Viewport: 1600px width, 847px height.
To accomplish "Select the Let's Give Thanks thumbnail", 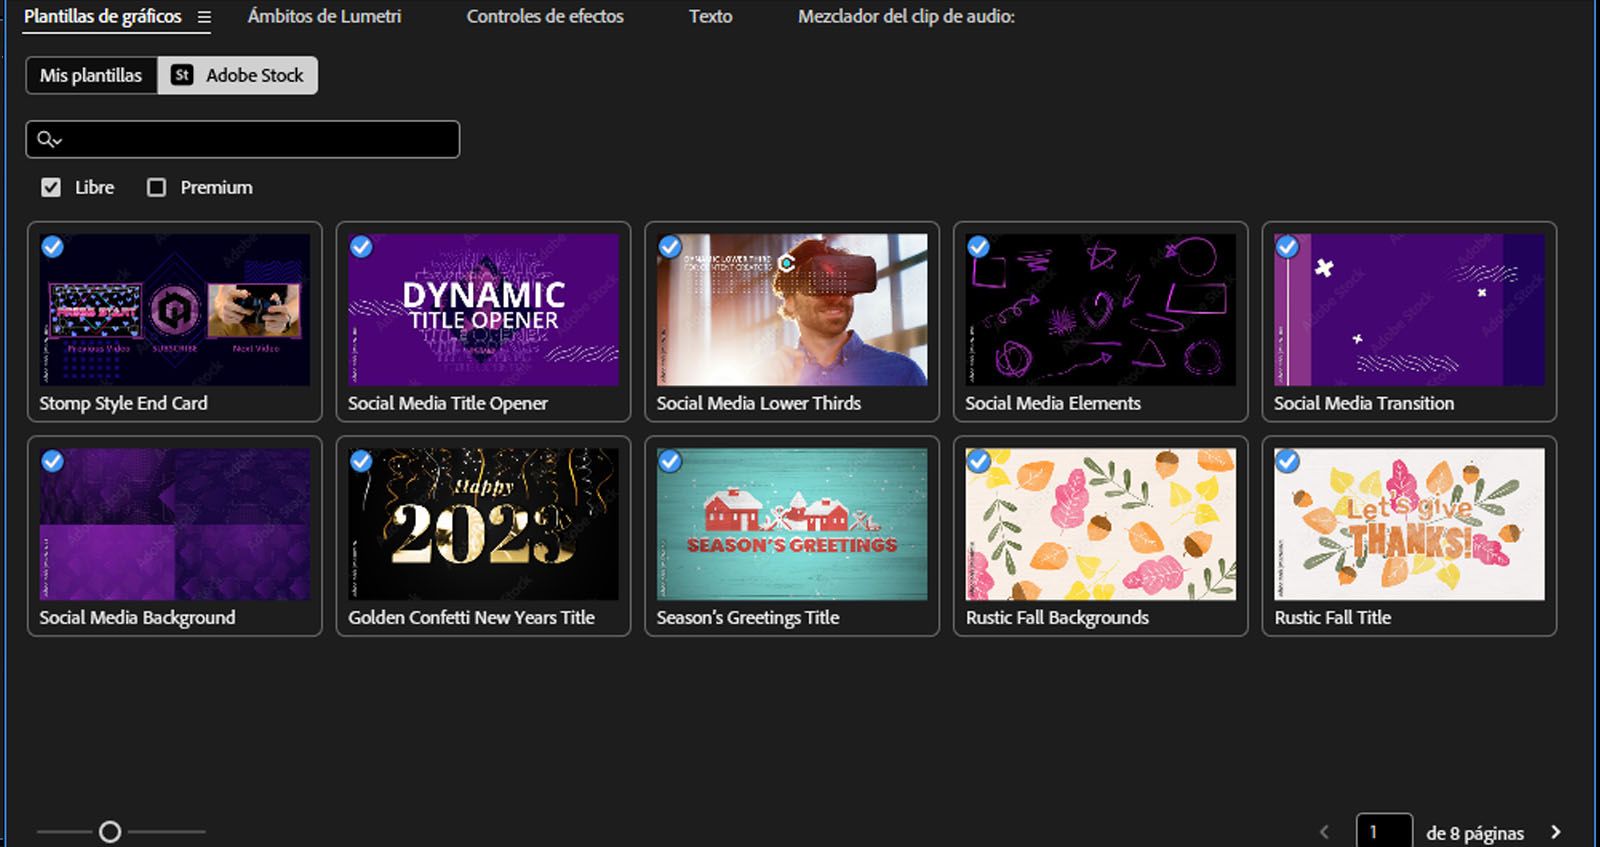I will click(x=1409, y=524).
